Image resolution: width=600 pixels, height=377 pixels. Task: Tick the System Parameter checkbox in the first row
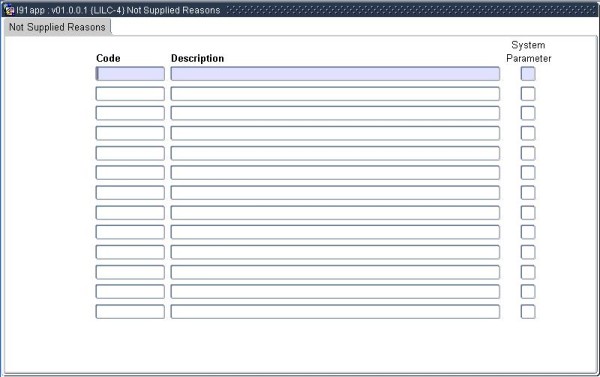[528, 74]
